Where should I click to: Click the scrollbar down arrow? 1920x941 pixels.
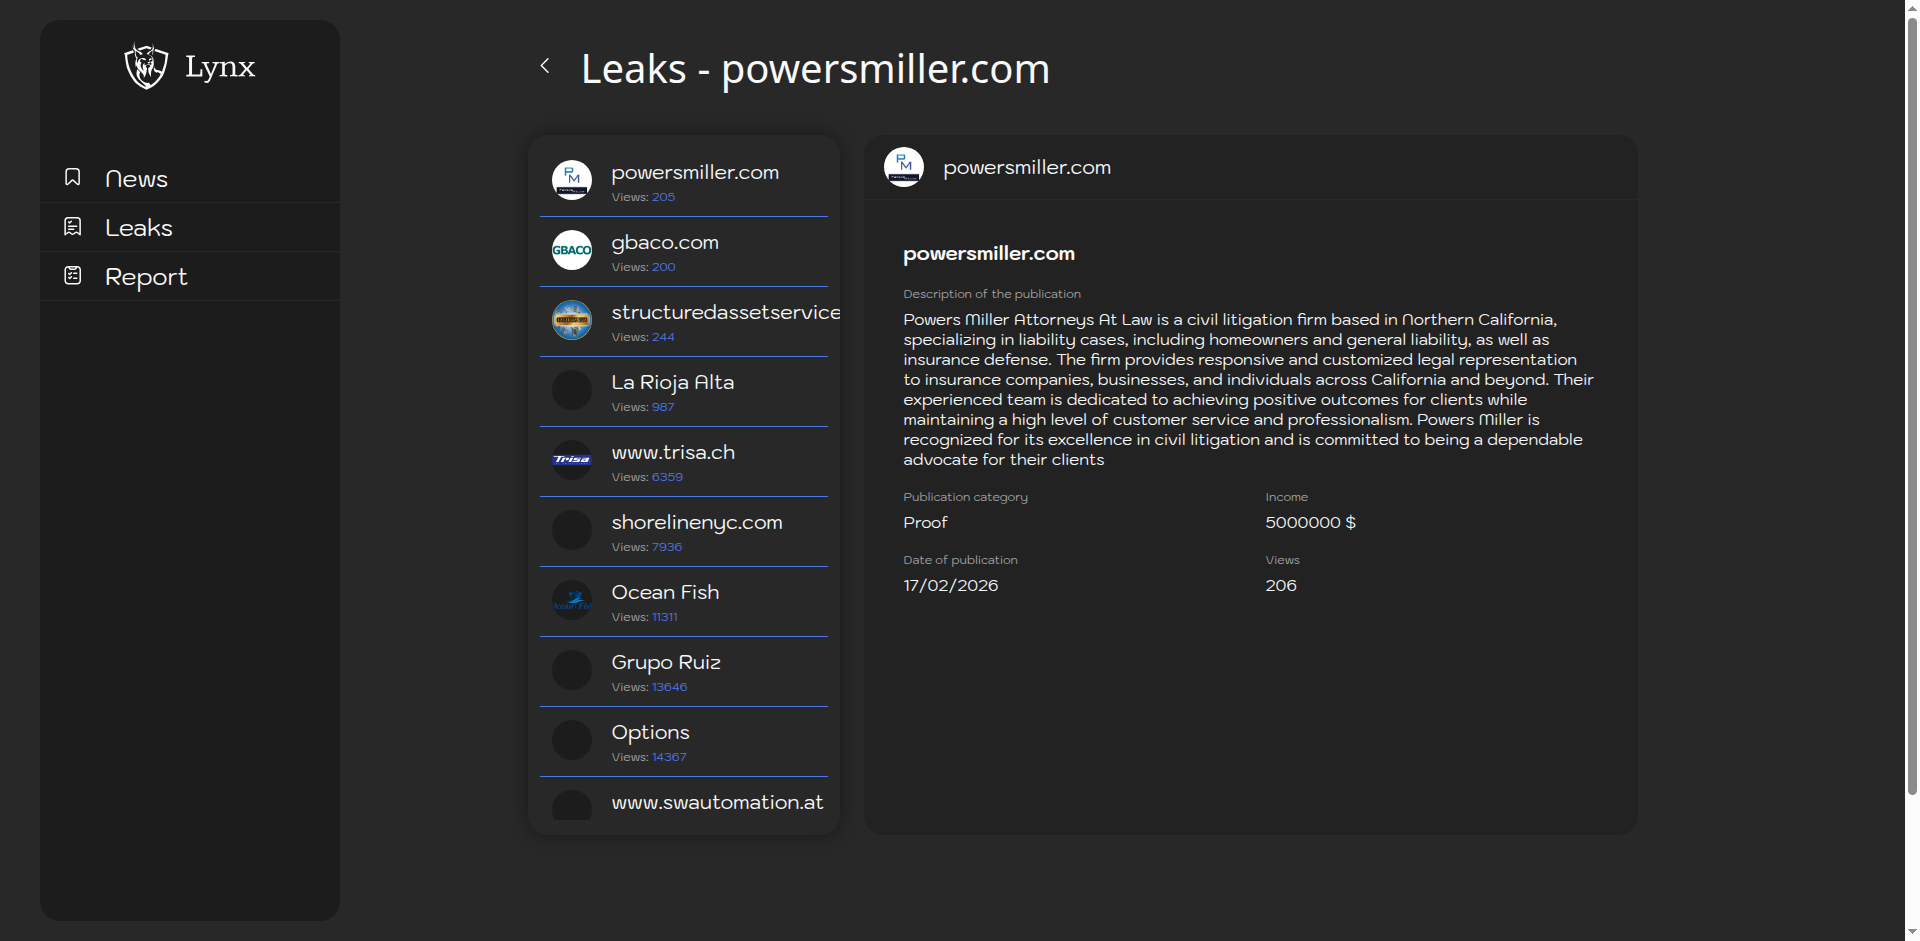pos(1912,932)
